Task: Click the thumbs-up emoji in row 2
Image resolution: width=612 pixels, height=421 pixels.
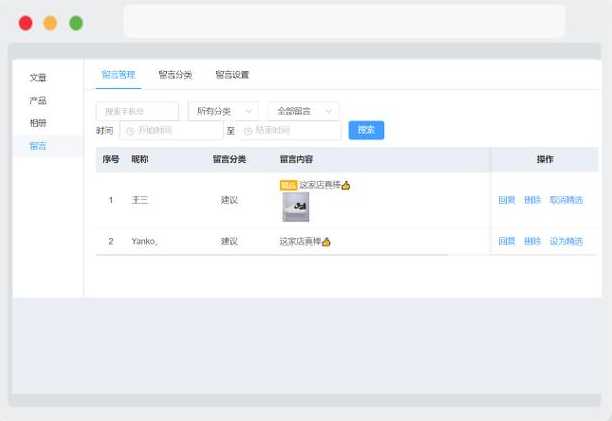Action: 326,242
